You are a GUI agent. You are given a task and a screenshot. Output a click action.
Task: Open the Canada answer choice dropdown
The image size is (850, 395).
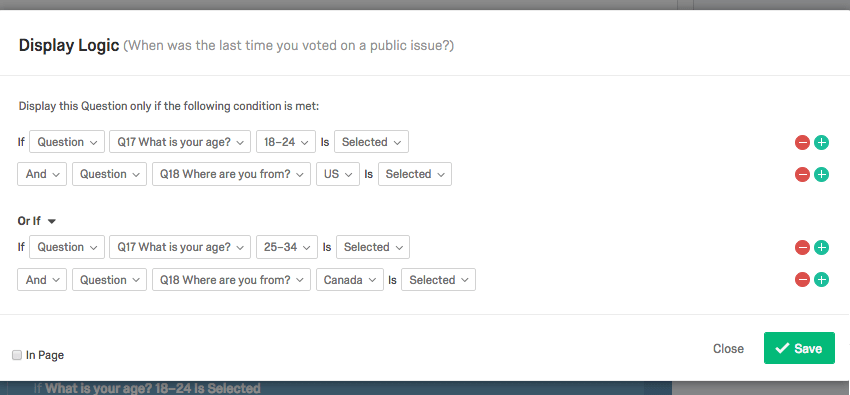350,280
